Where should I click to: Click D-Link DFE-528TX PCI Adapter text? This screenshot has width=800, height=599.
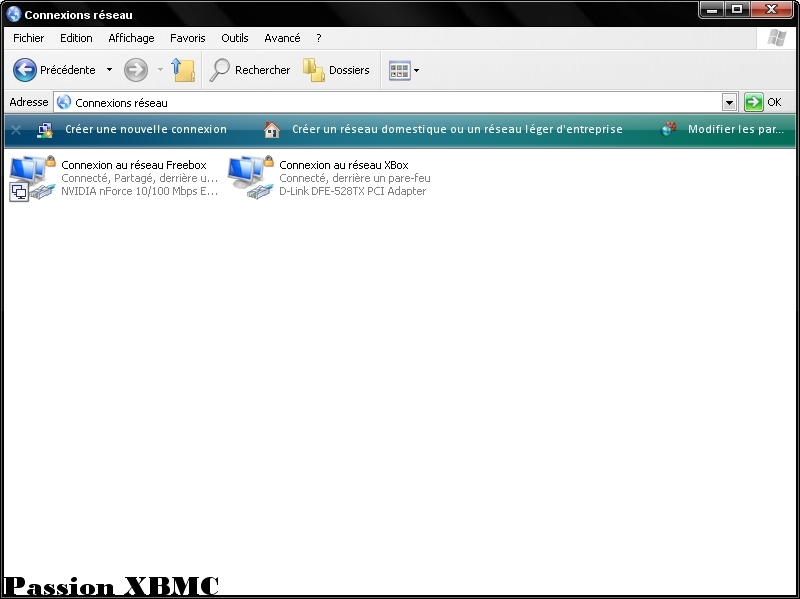point(353,191)
